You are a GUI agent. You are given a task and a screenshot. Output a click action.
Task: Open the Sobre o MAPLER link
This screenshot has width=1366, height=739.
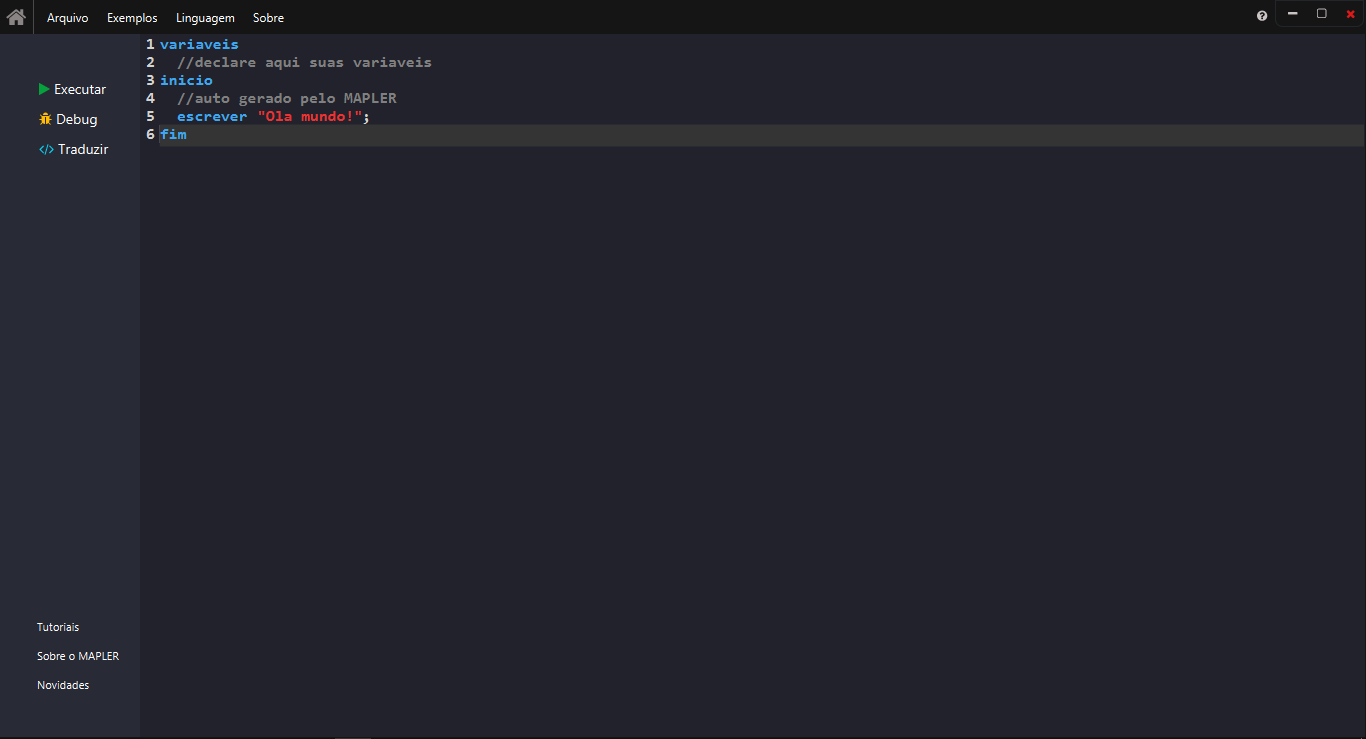(x=78, y=656)
